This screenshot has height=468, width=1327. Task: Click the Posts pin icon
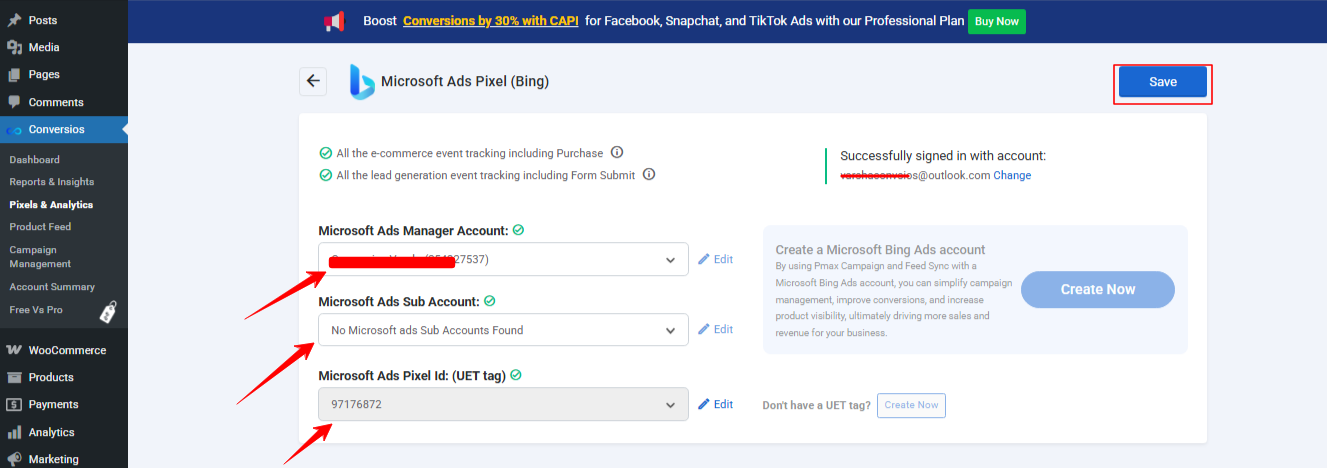[x=14, y=20]
